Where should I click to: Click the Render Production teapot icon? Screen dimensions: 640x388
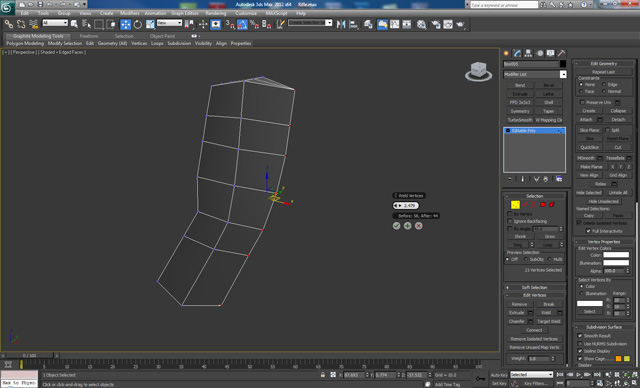coord(460,24)
